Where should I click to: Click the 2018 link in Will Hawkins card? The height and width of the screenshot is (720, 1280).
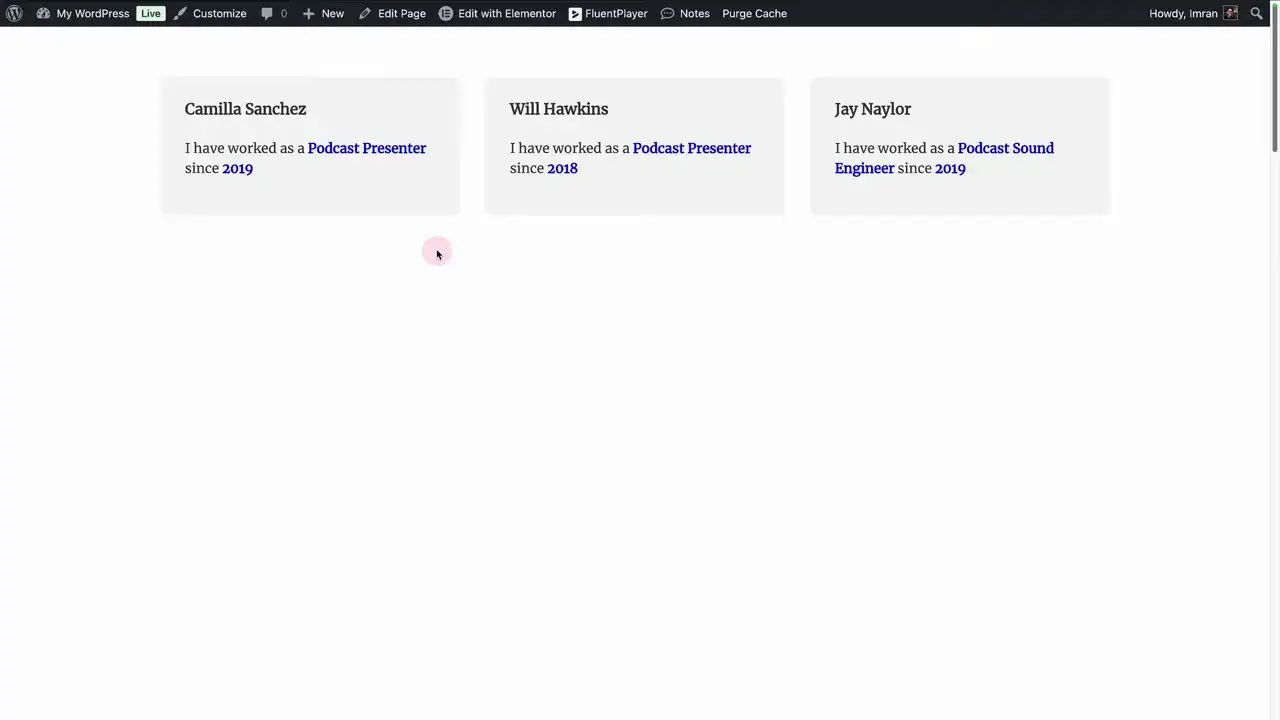click(x=562, y=168)
